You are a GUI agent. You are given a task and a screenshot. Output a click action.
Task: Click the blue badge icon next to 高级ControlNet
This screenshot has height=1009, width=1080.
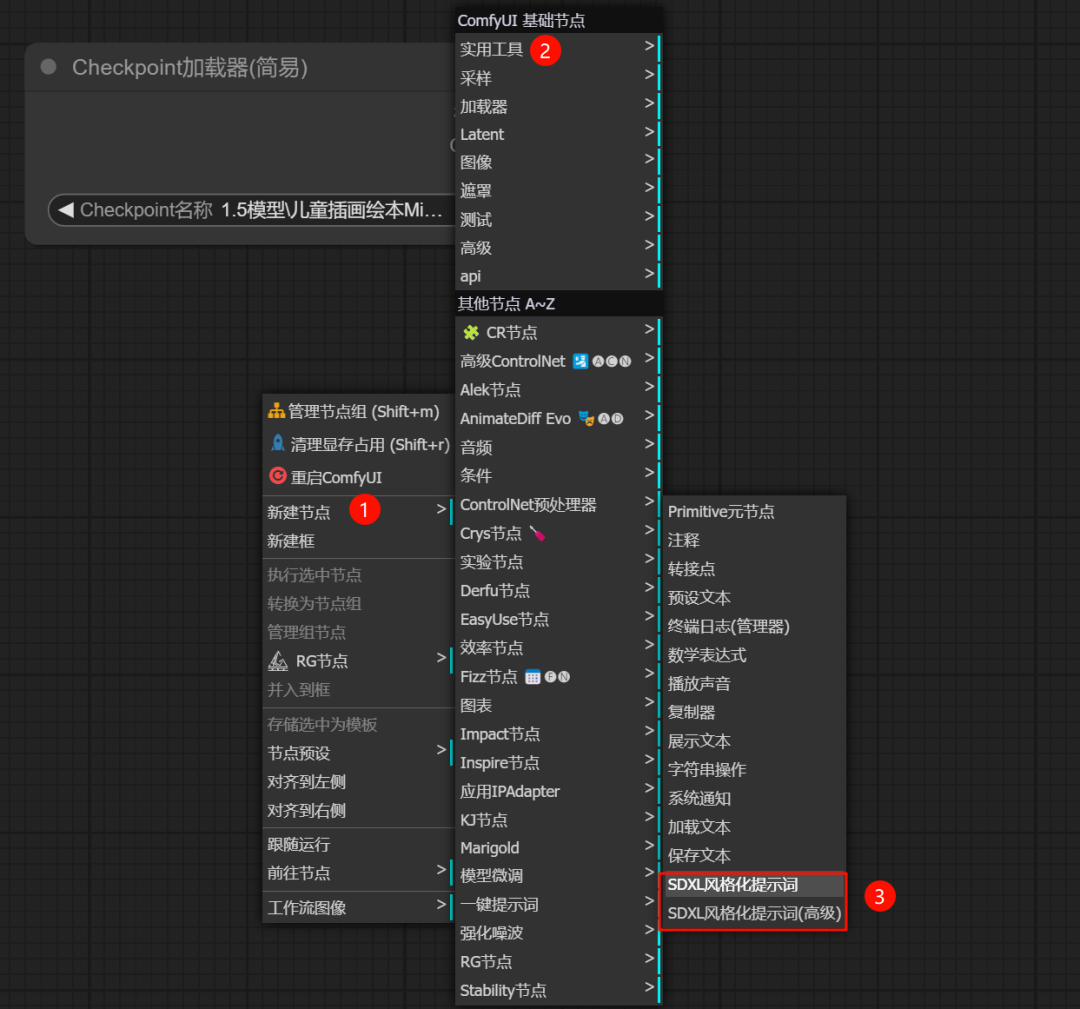(x=581, y=362)
